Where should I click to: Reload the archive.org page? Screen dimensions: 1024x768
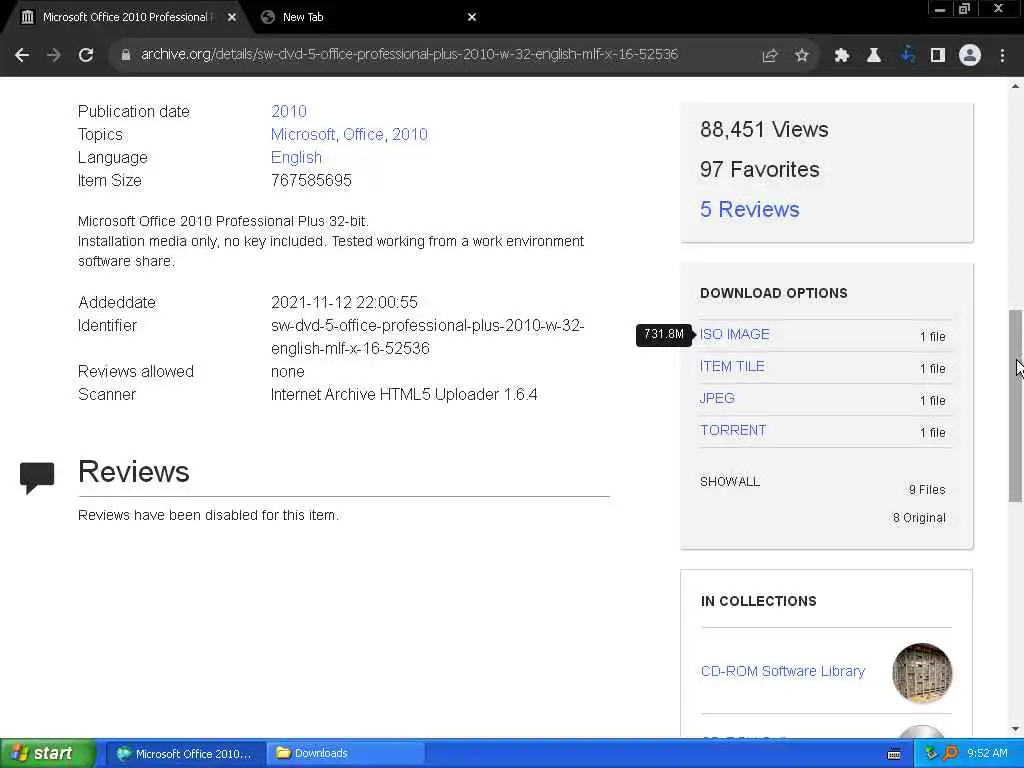[x=86, y=55]
